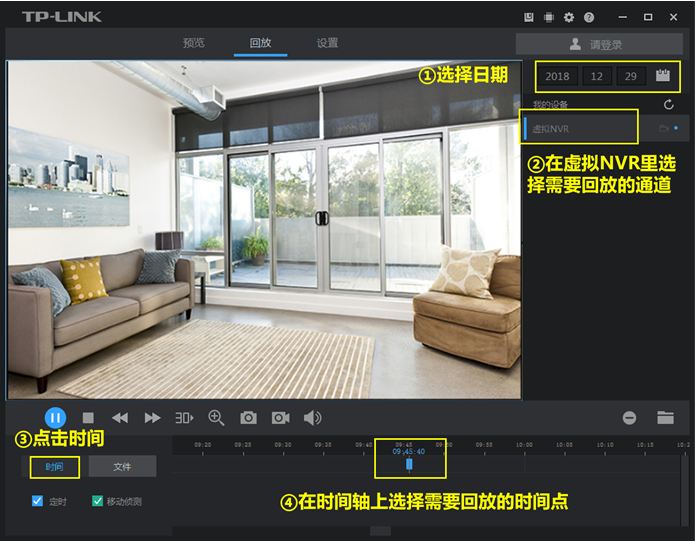Image resolution: width=695 pixels, height=541 pixels.
Task: Take a snapshot with the camera icon
Action: [x=248, y=418]
